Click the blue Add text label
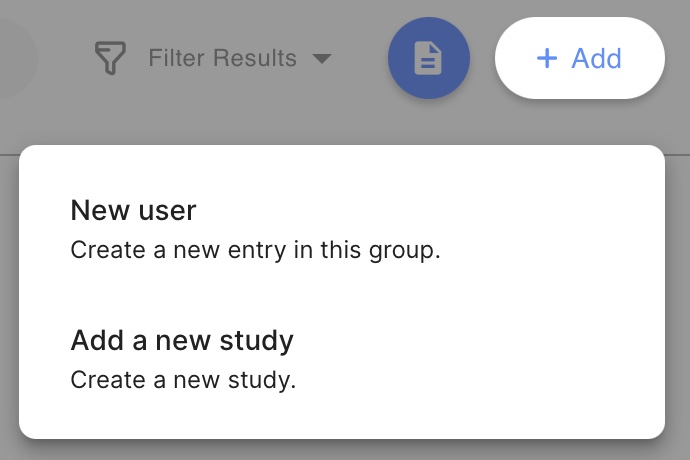 596,58
